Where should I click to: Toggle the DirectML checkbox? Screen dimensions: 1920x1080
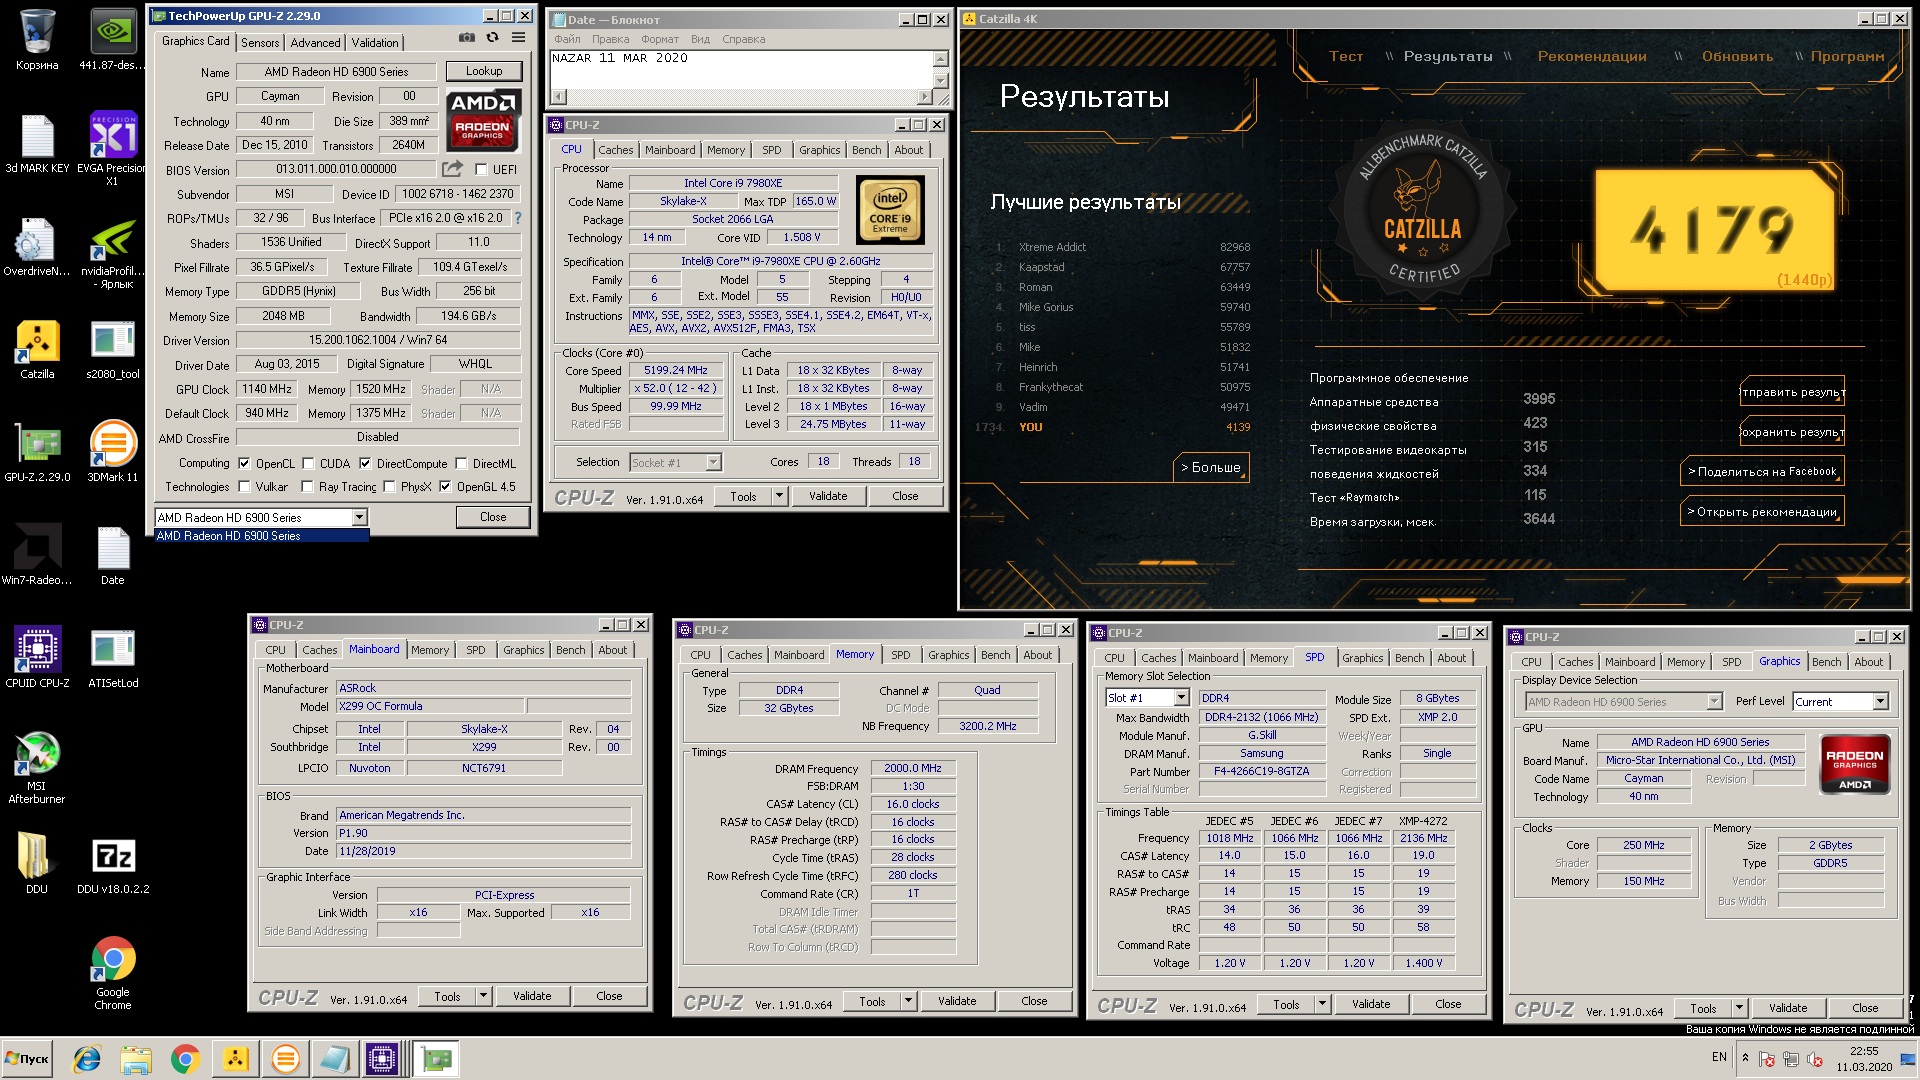pyautogui.click(x=461, y=463)
